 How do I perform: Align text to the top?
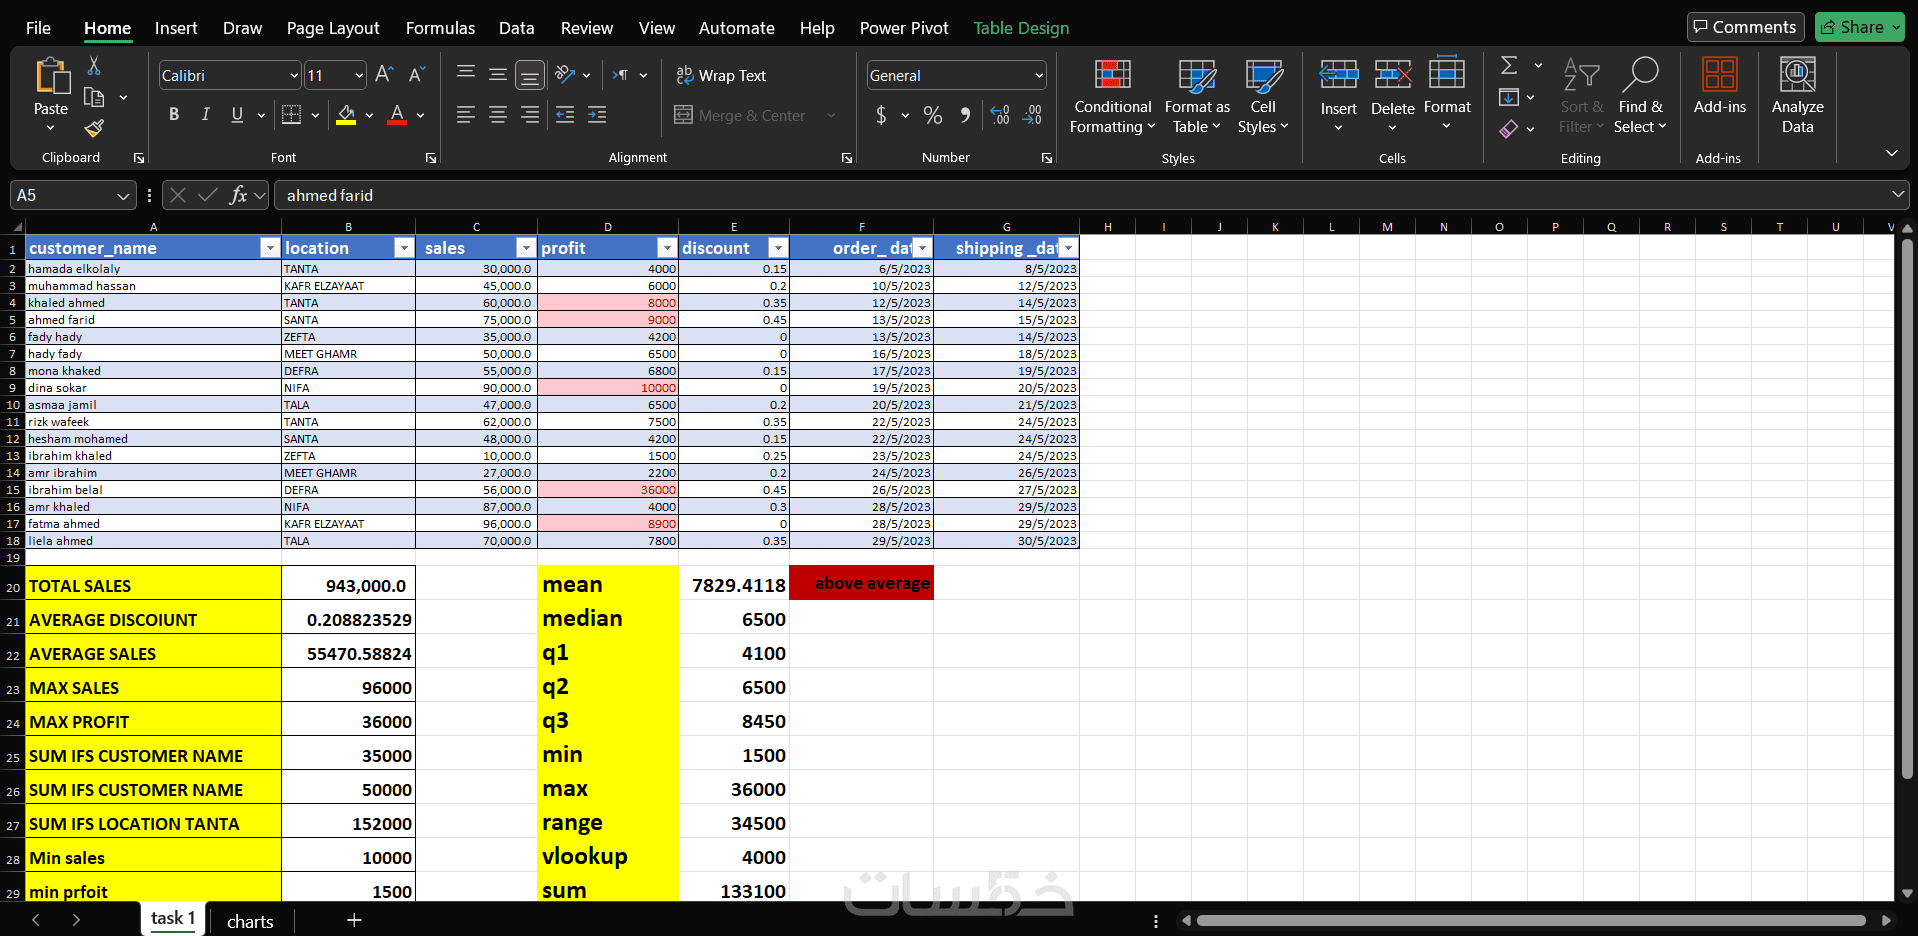[466, 74]
